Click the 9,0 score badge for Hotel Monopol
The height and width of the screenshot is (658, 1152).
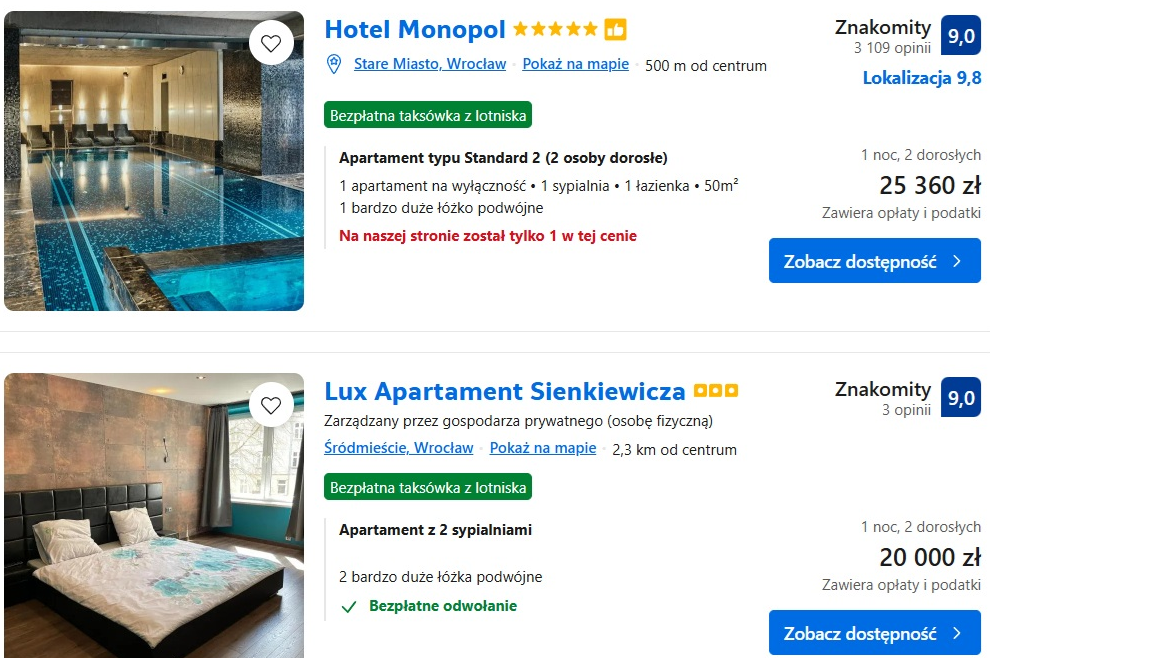960,35
